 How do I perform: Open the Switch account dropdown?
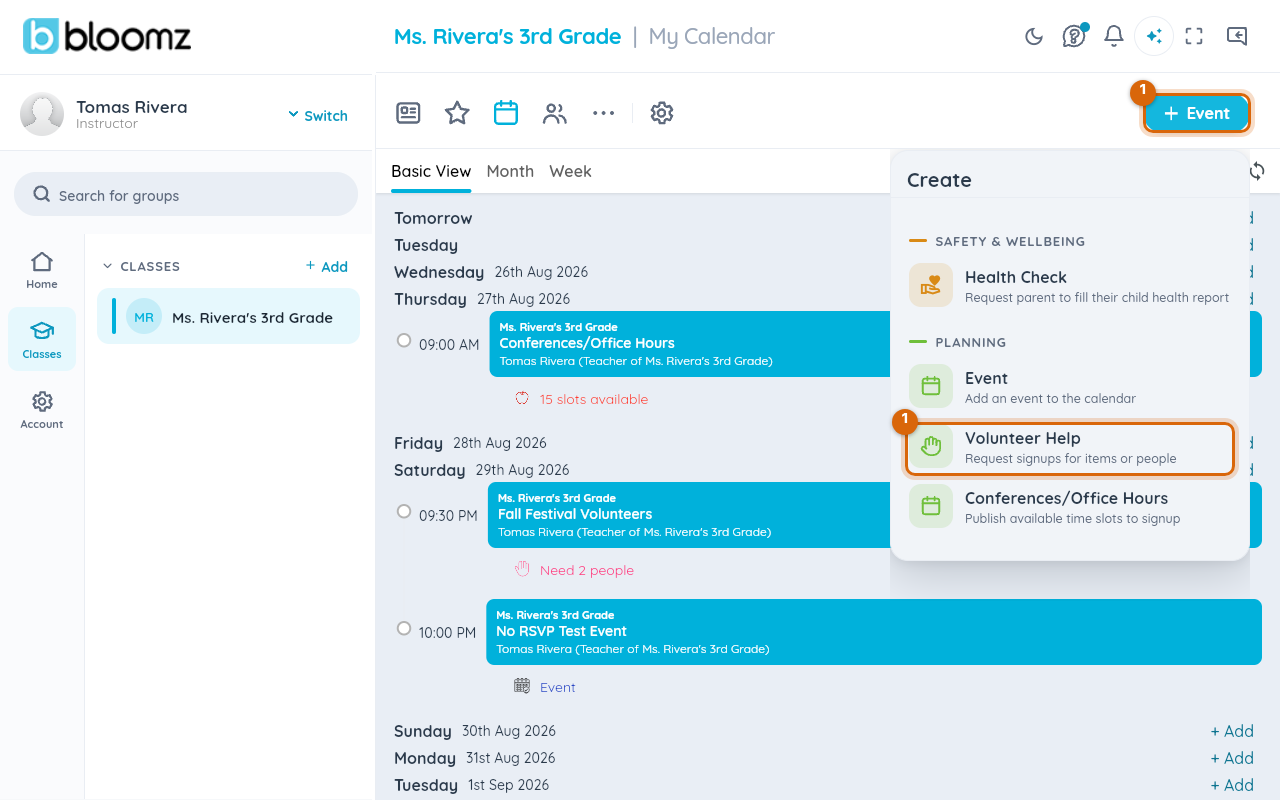318,116
